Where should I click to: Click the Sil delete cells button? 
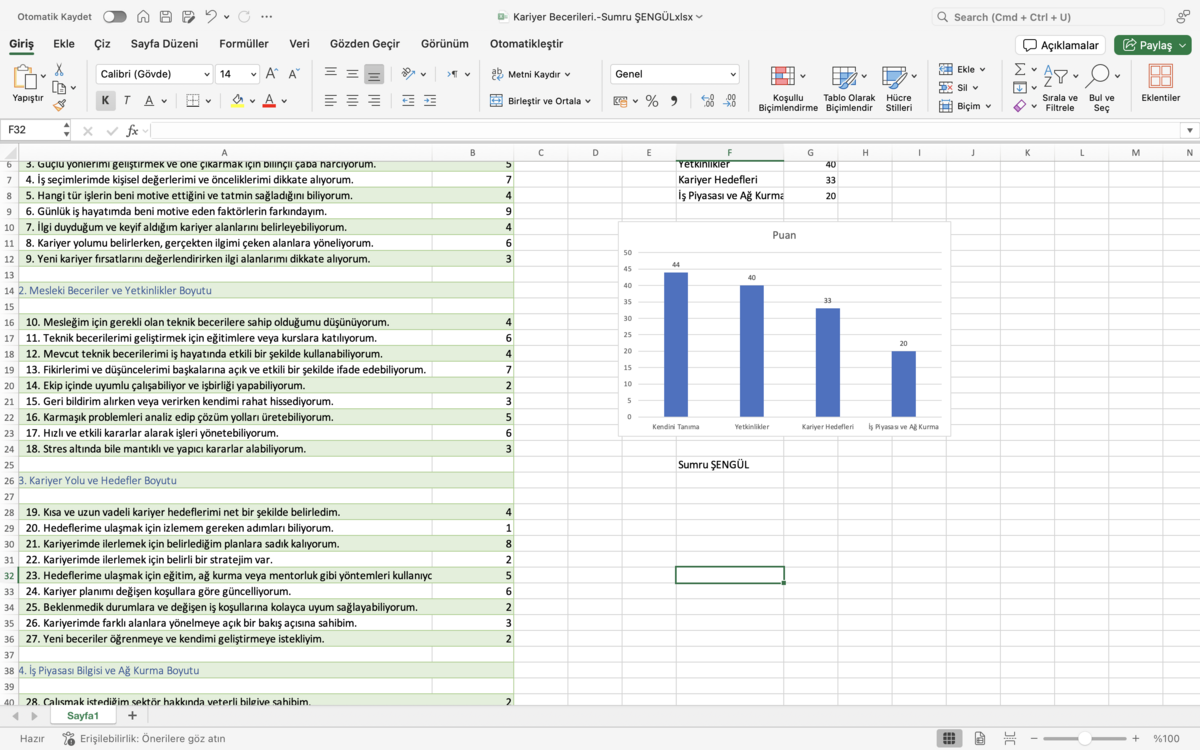957,87
